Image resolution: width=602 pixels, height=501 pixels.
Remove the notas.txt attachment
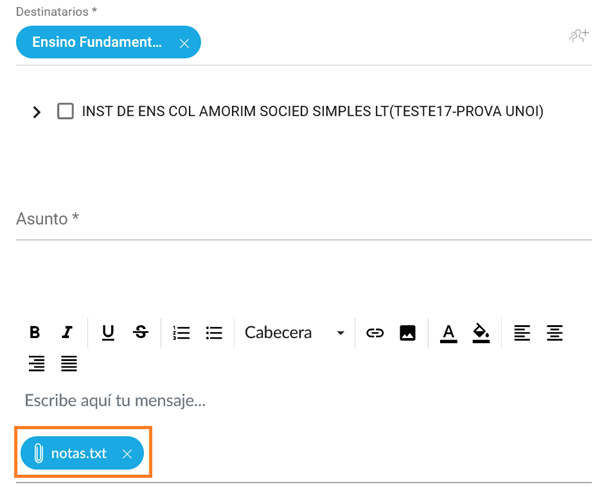pos(127,454)
